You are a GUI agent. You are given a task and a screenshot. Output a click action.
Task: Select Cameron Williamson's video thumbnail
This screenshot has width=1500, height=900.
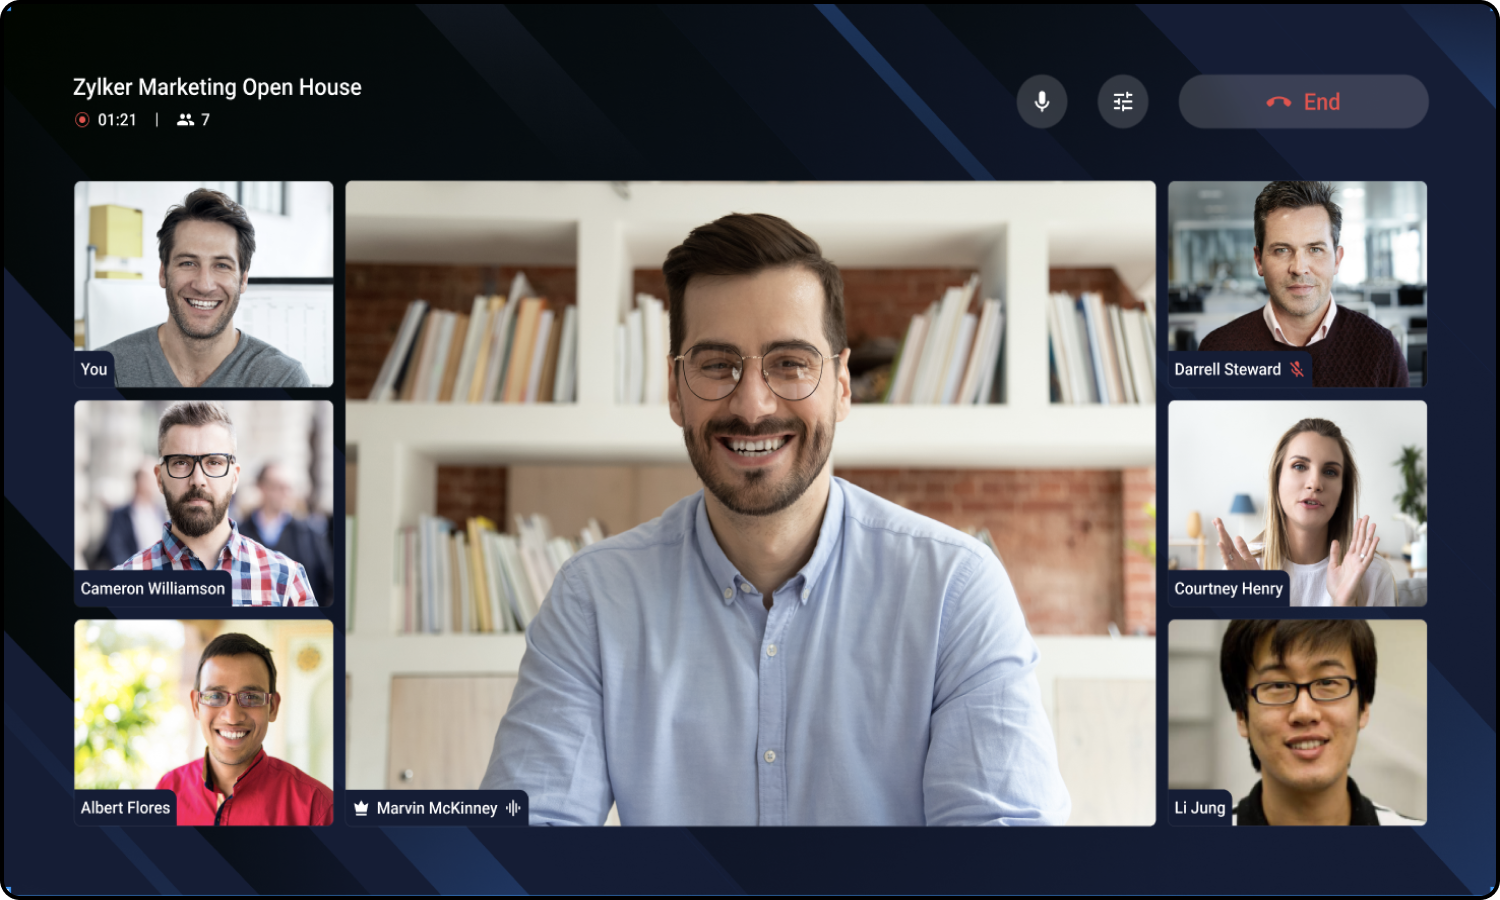pos(204,504)
